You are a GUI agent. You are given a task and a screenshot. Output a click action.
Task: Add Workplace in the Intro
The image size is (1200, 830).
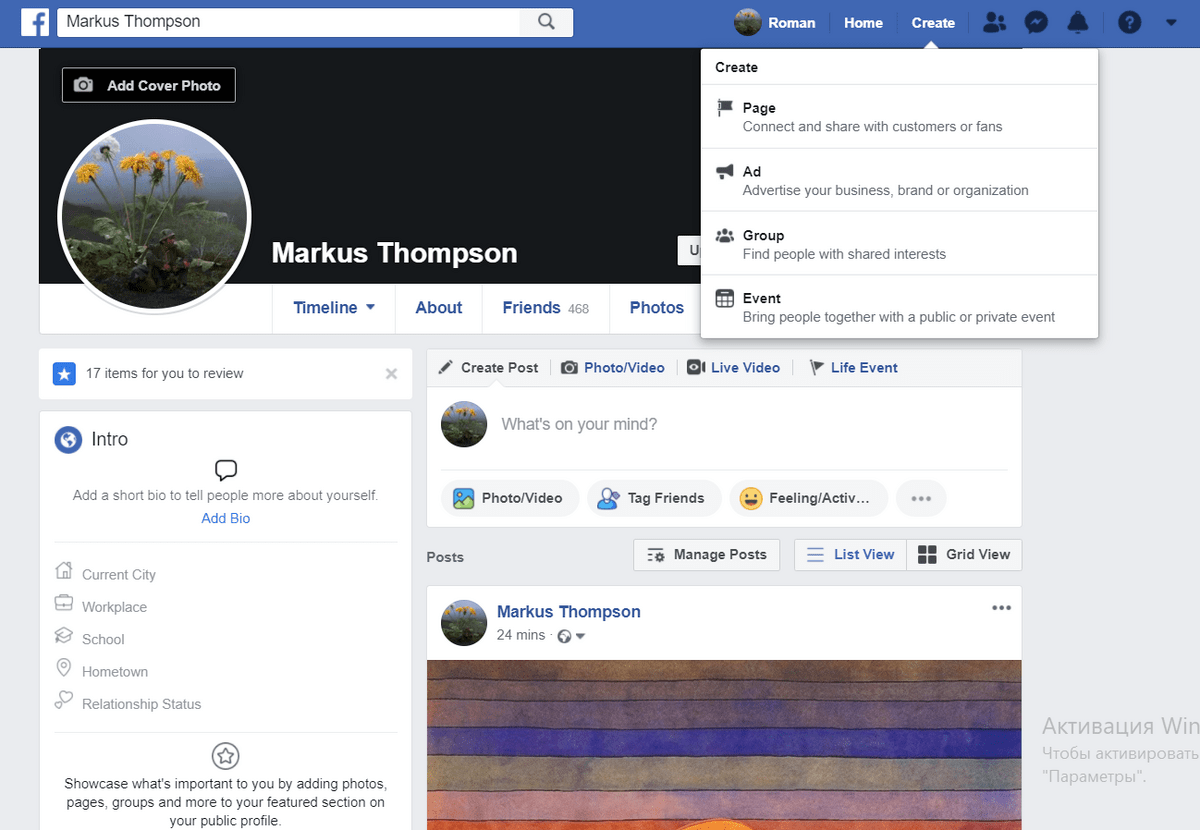114,607
